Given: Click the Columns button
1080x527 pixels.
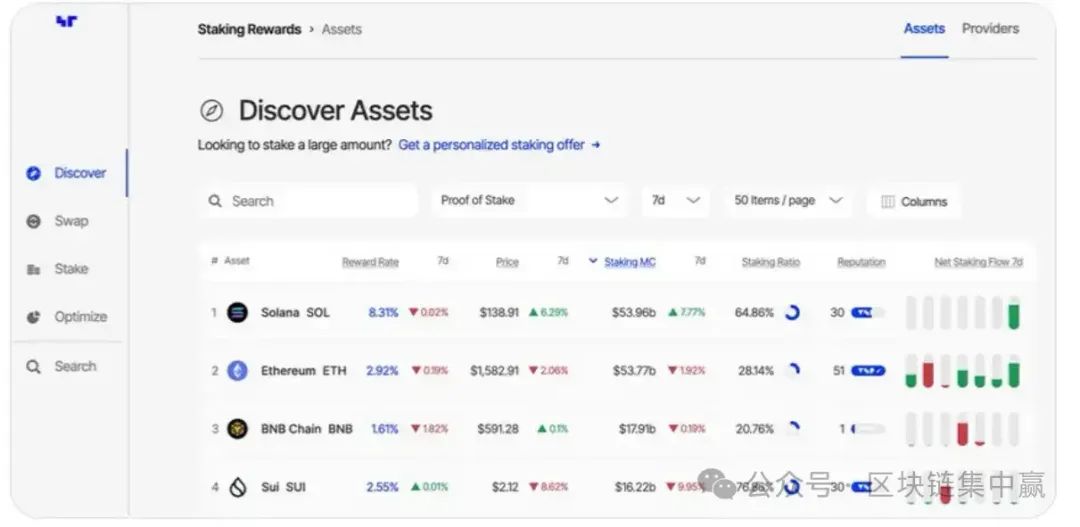Looking at the screenshot, I should pyautogui.click(x=913, y=201).
